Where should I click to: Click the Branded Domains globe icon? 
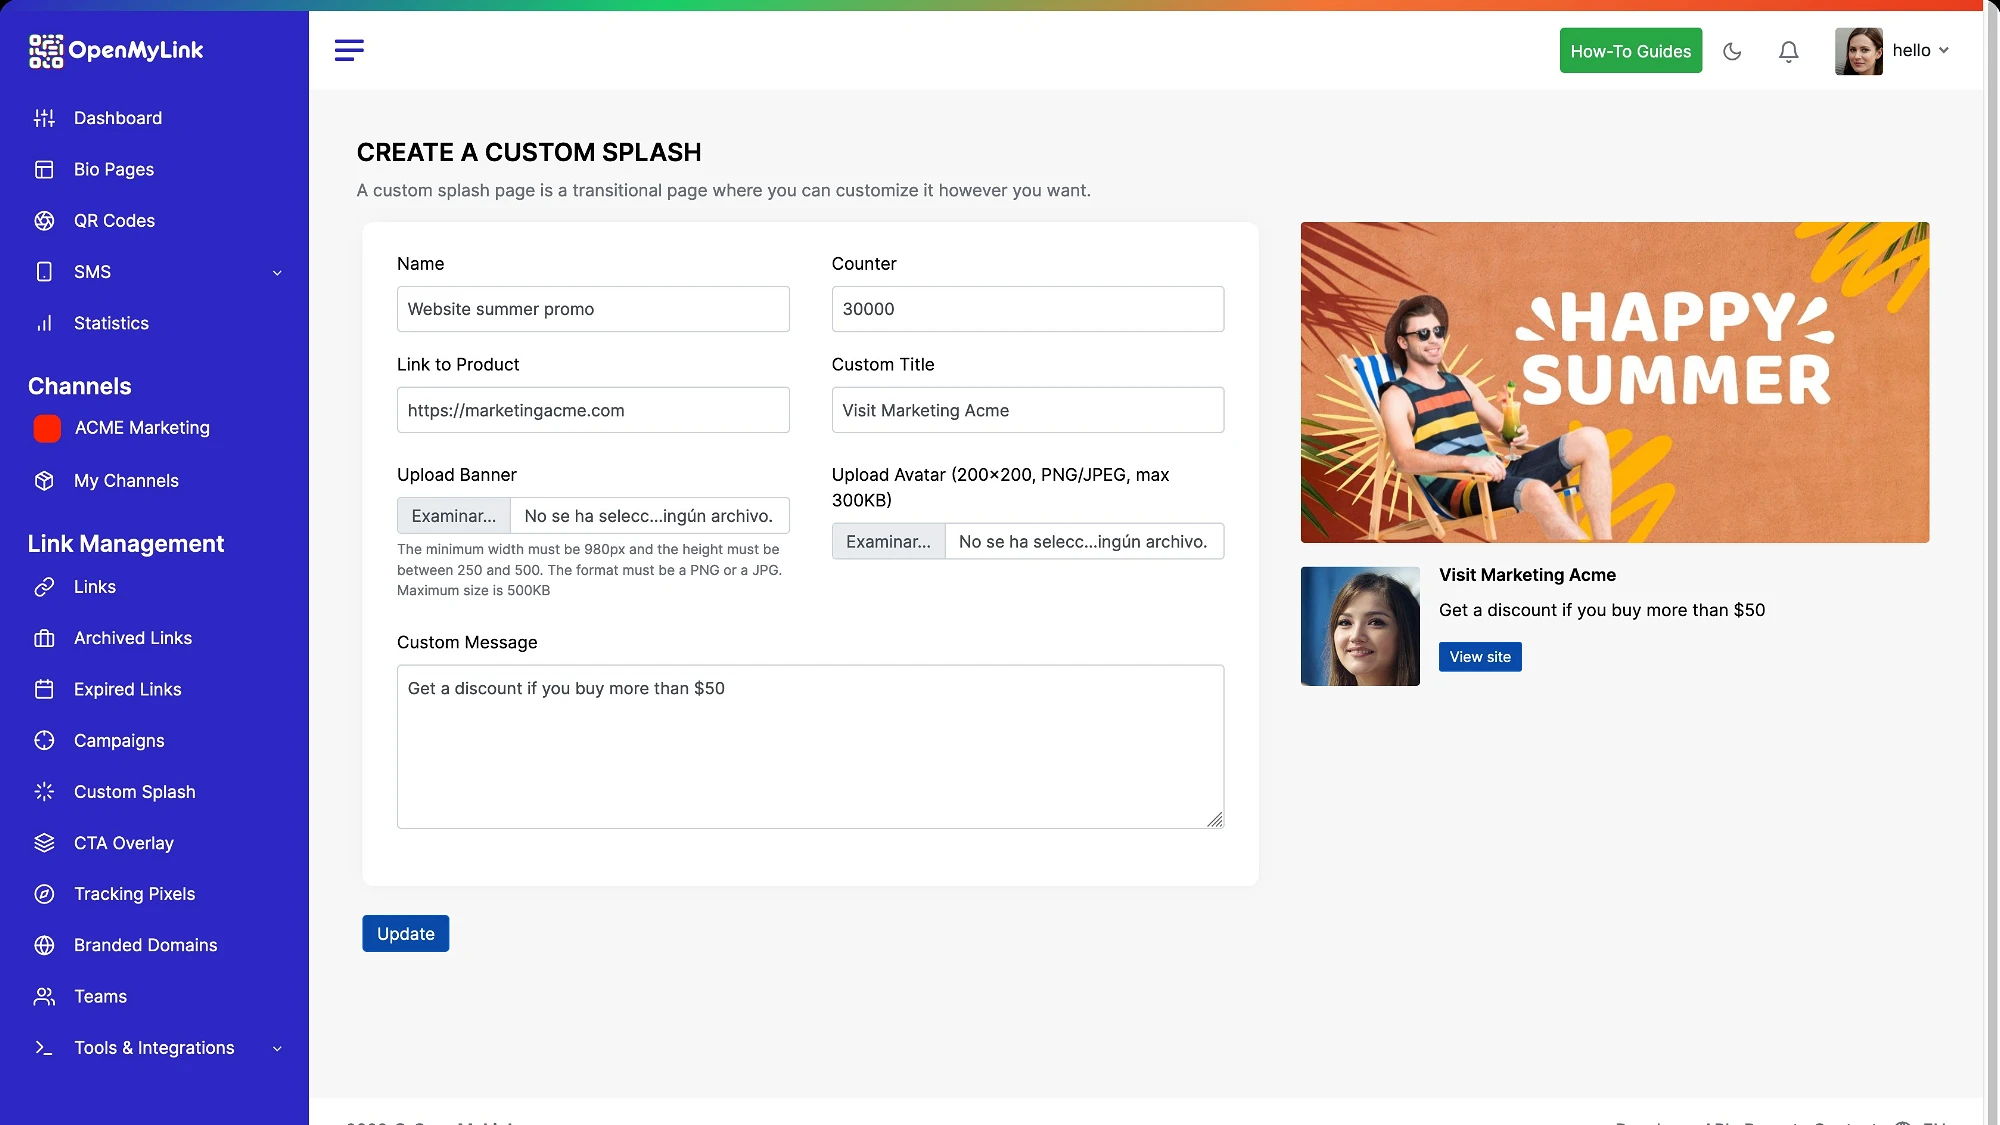(x=44, y=945)
